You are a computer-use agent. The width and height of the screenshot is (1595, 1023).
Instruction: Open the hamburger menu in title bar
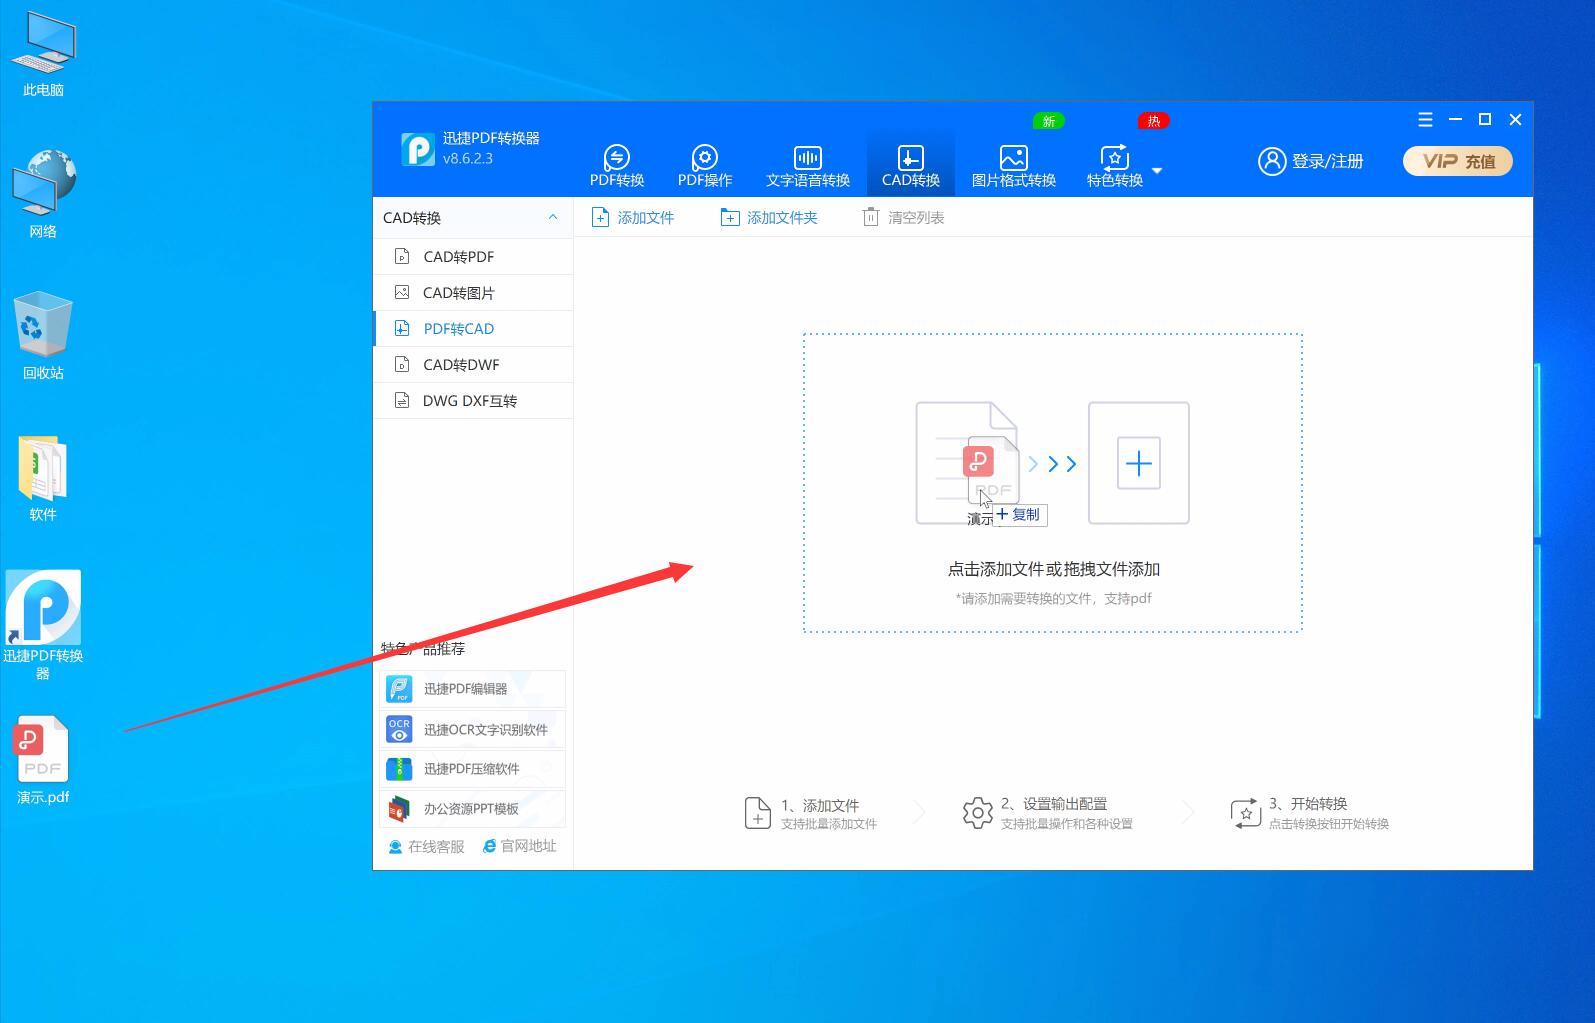pos(1425,119)
